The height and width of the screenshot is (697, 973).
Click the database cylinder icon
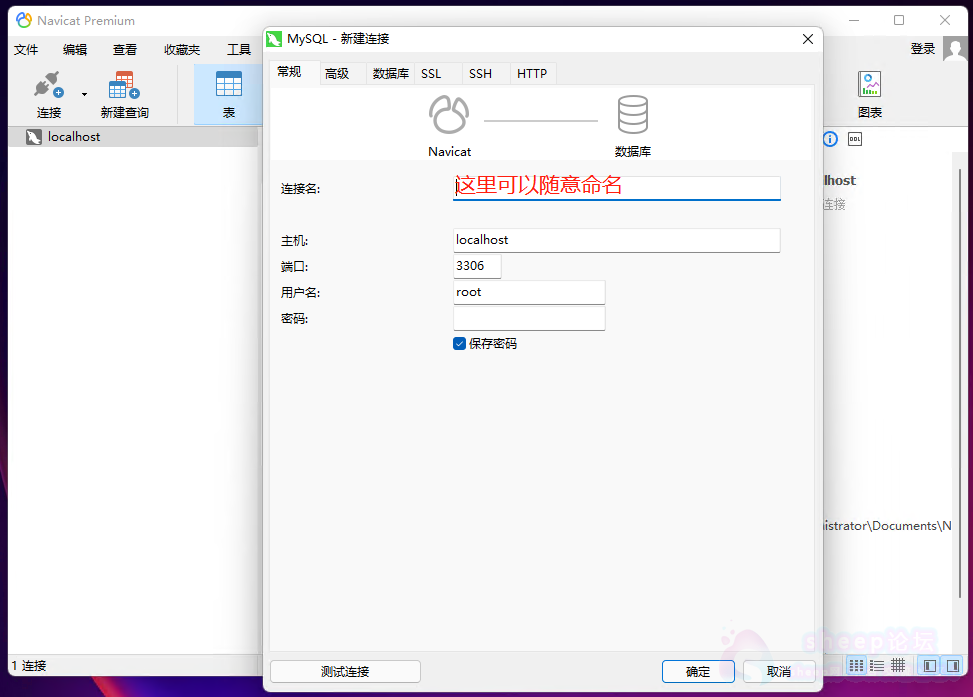633,114
